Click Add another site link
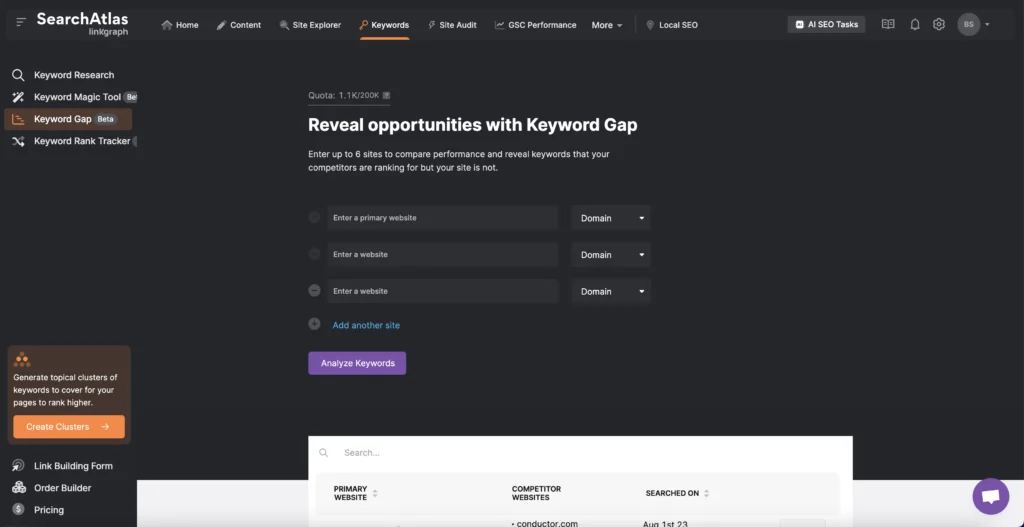Image resolution: width=1024 pixels, height=527 pixels. point(366,325)
